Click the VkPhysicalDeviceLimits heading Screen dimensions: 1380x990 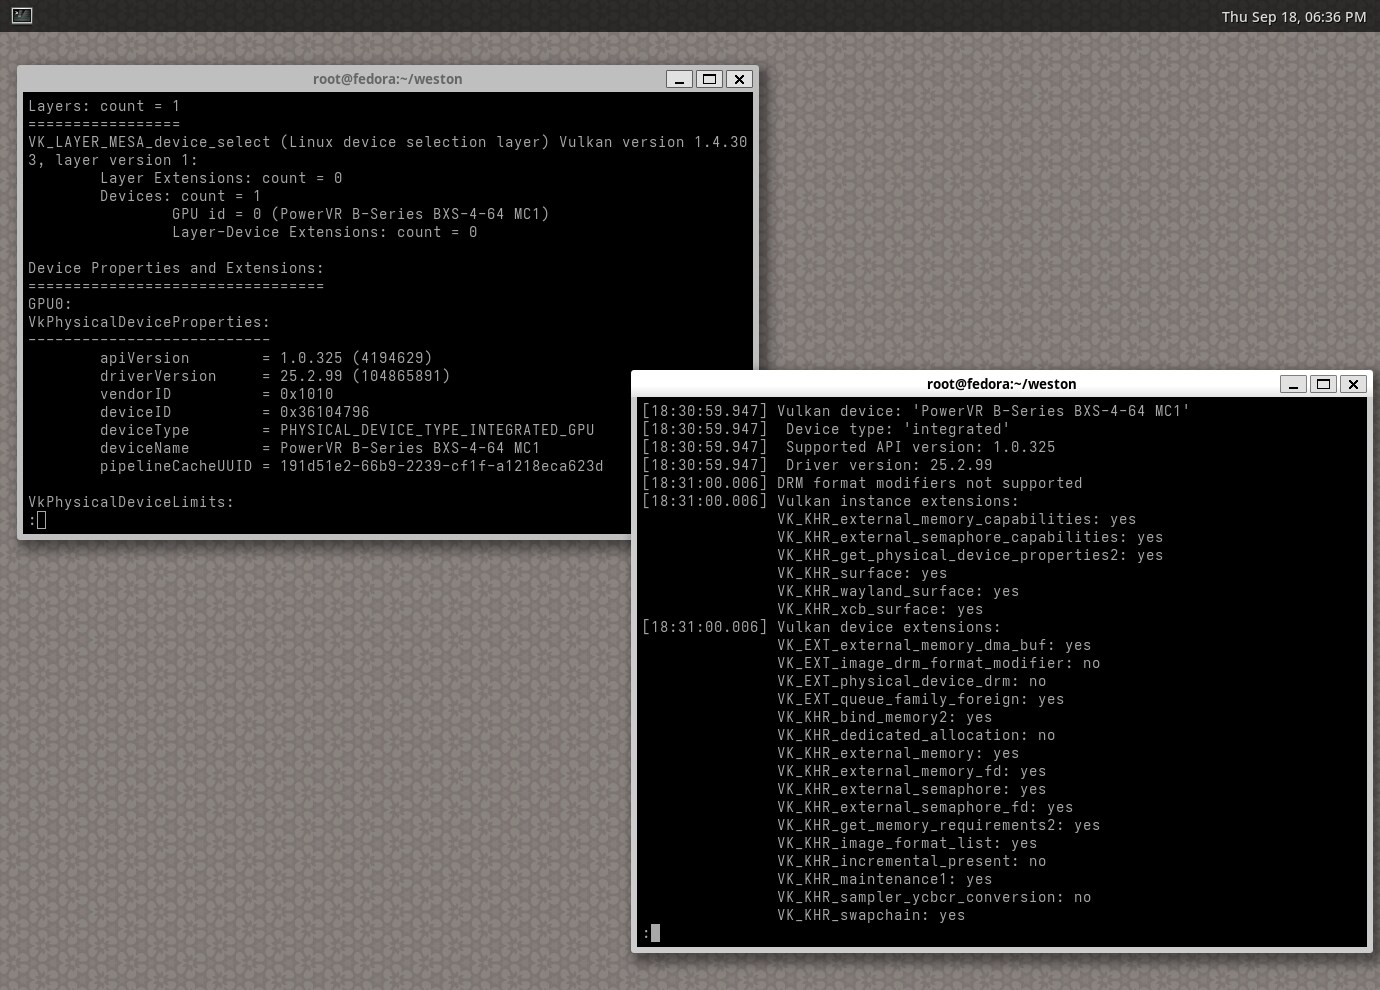pyautogui.click(x=130, y=502)
